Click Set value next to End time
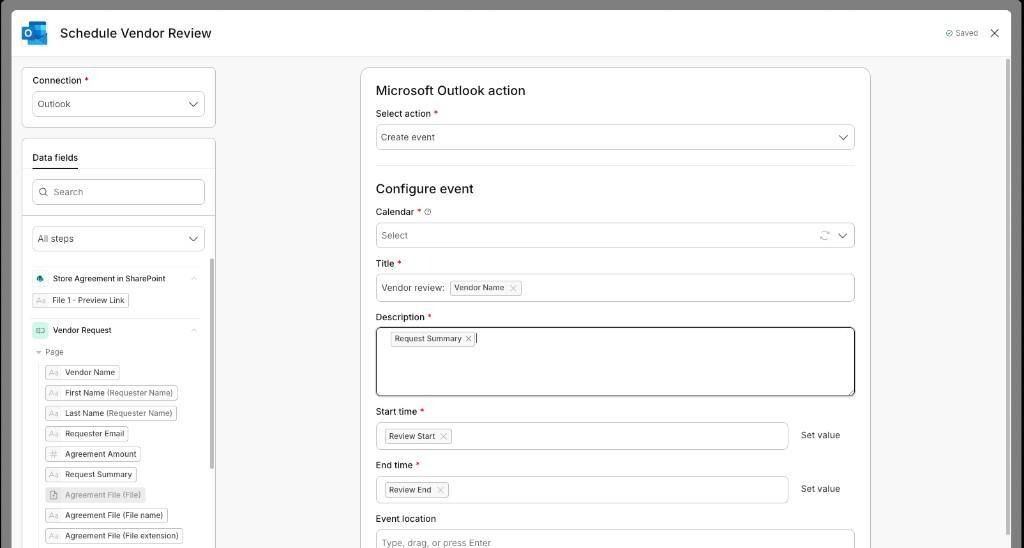This screenshot has height=548, width=1024. tap(820, 489)
